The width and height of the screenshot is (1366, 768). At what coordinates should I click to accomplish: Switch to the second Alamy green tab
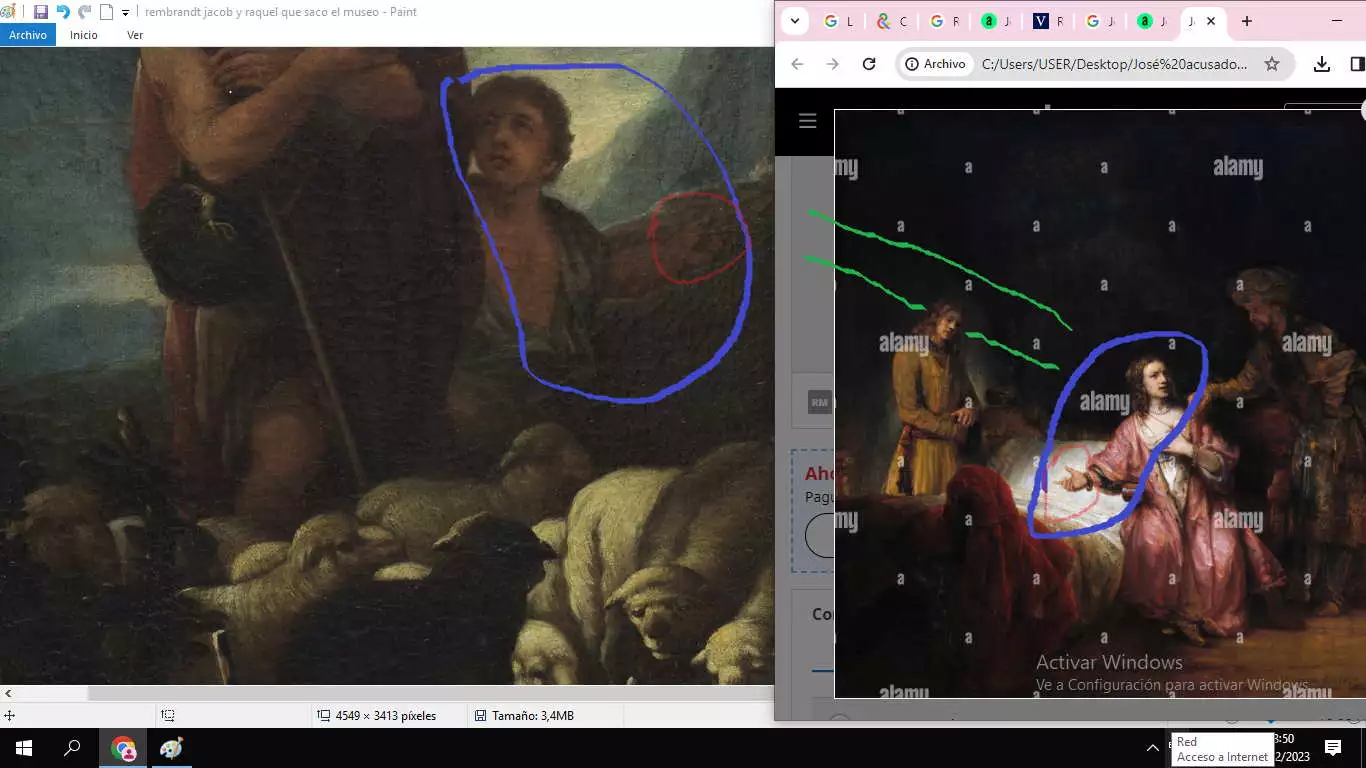pos(1153,21)
